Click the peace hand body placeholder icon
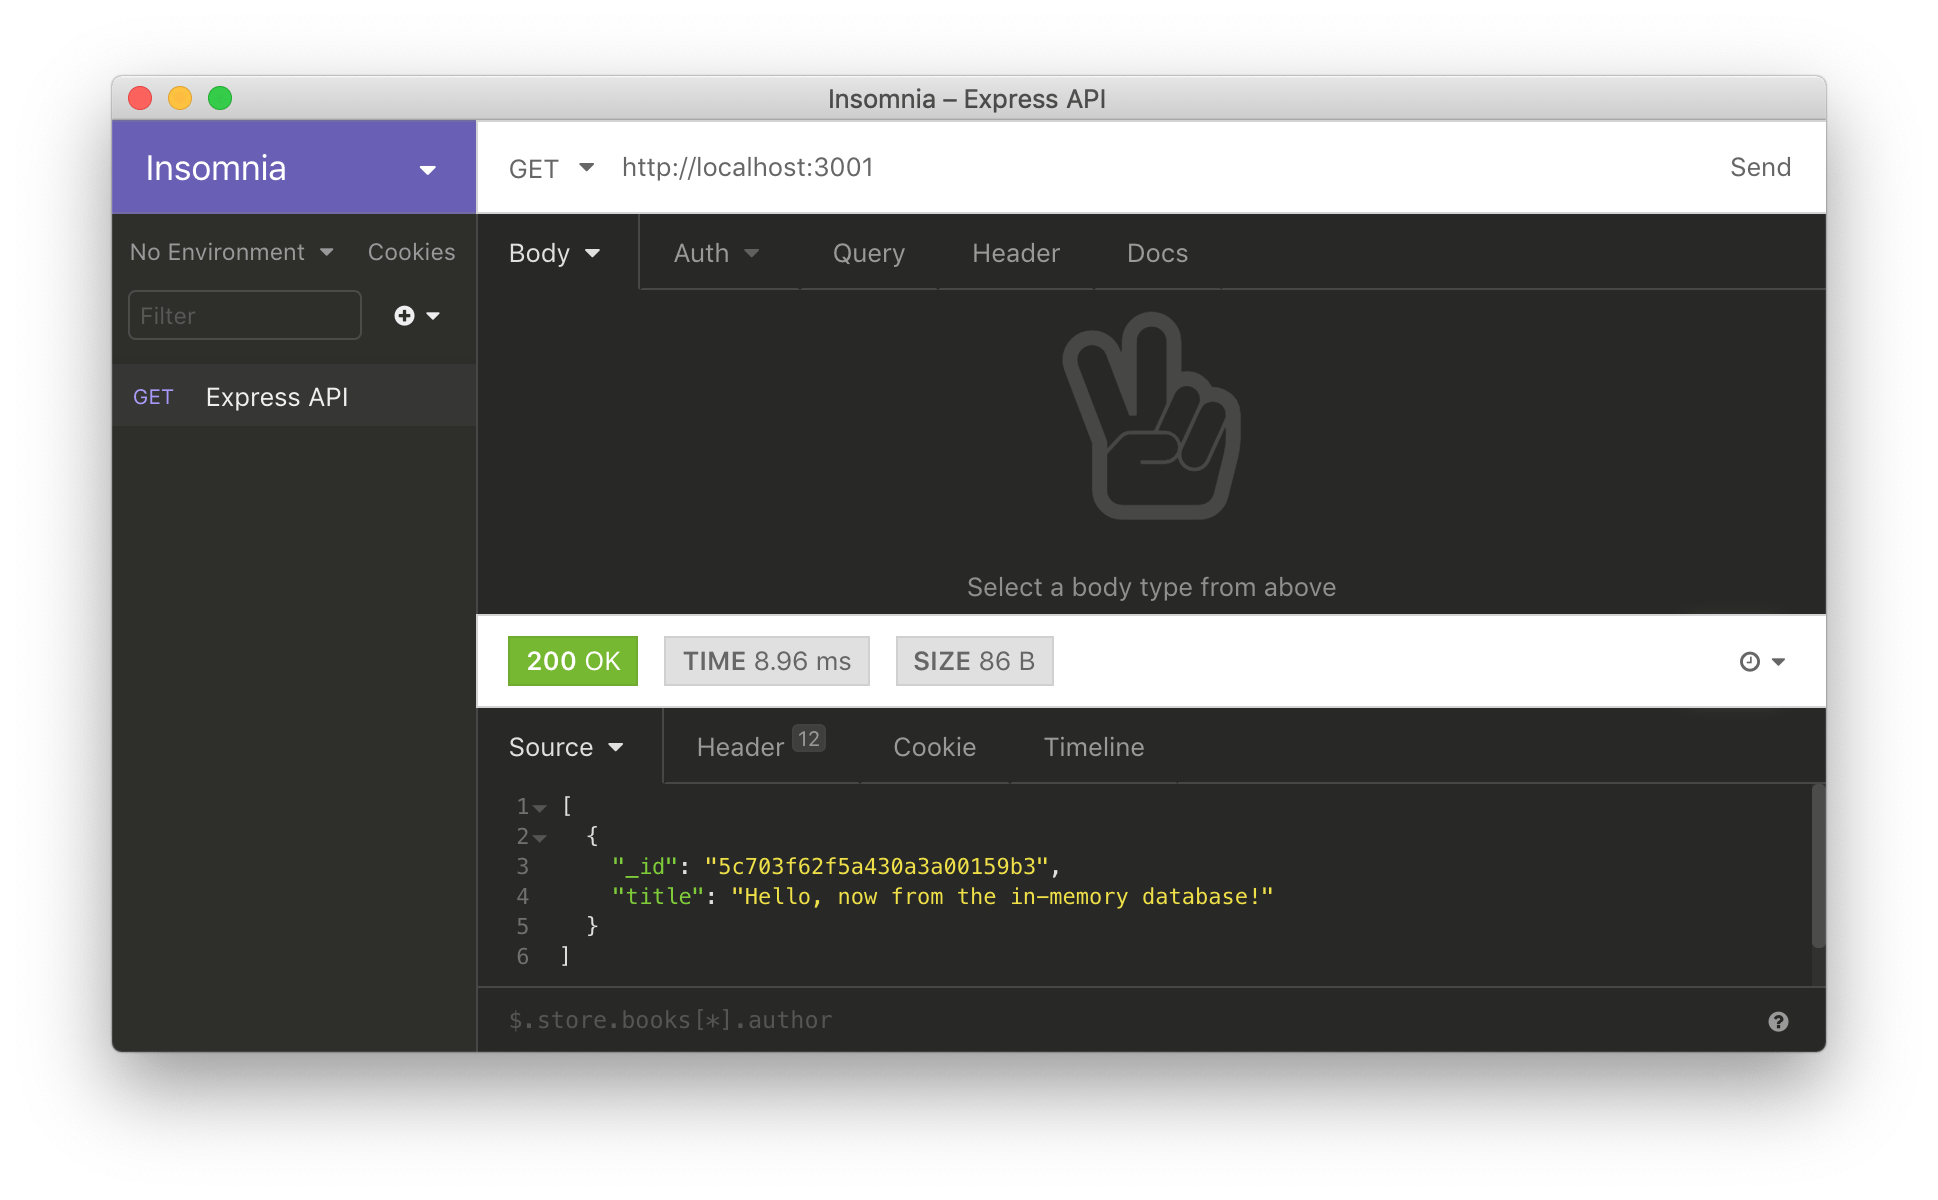Image resolution: width=1938 pixels, height=1200 pixels. click(1151, 417)
